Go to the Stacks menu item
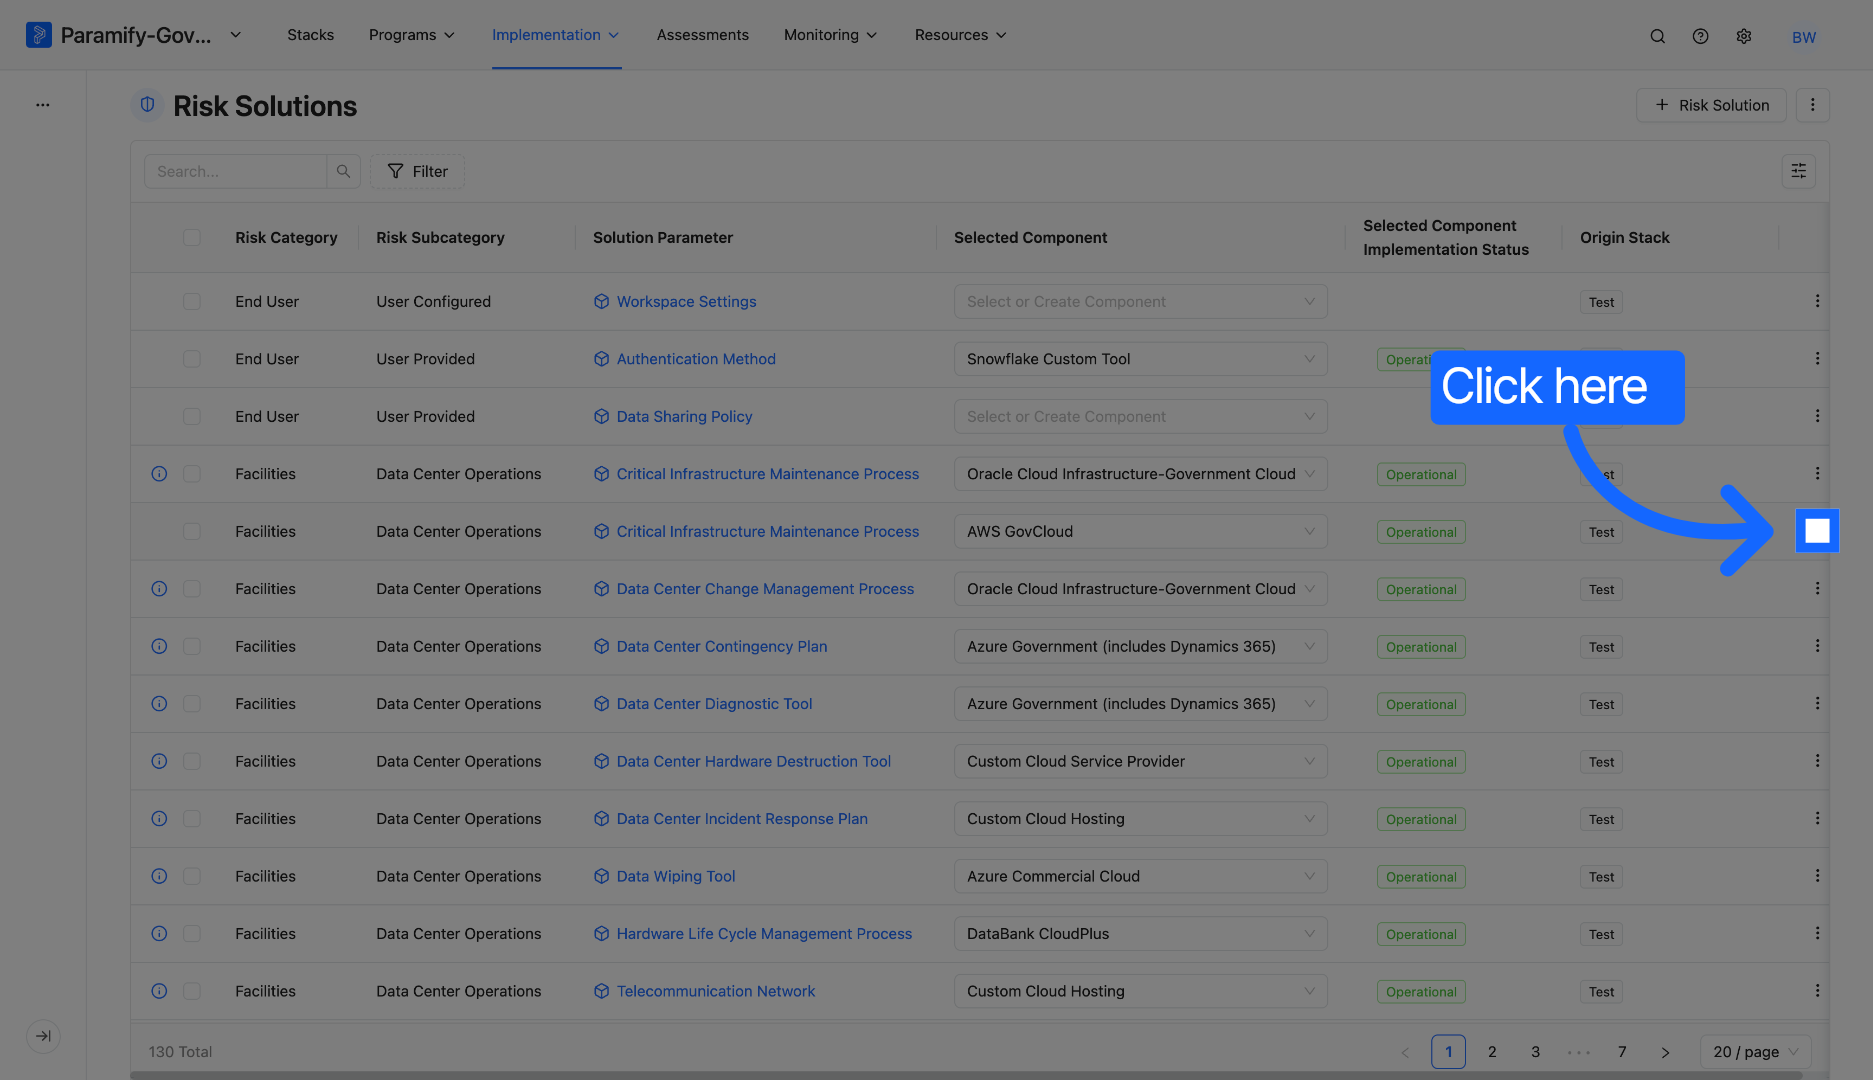The width and height of the screenshot is (1873, 1080). click(310, 35)
